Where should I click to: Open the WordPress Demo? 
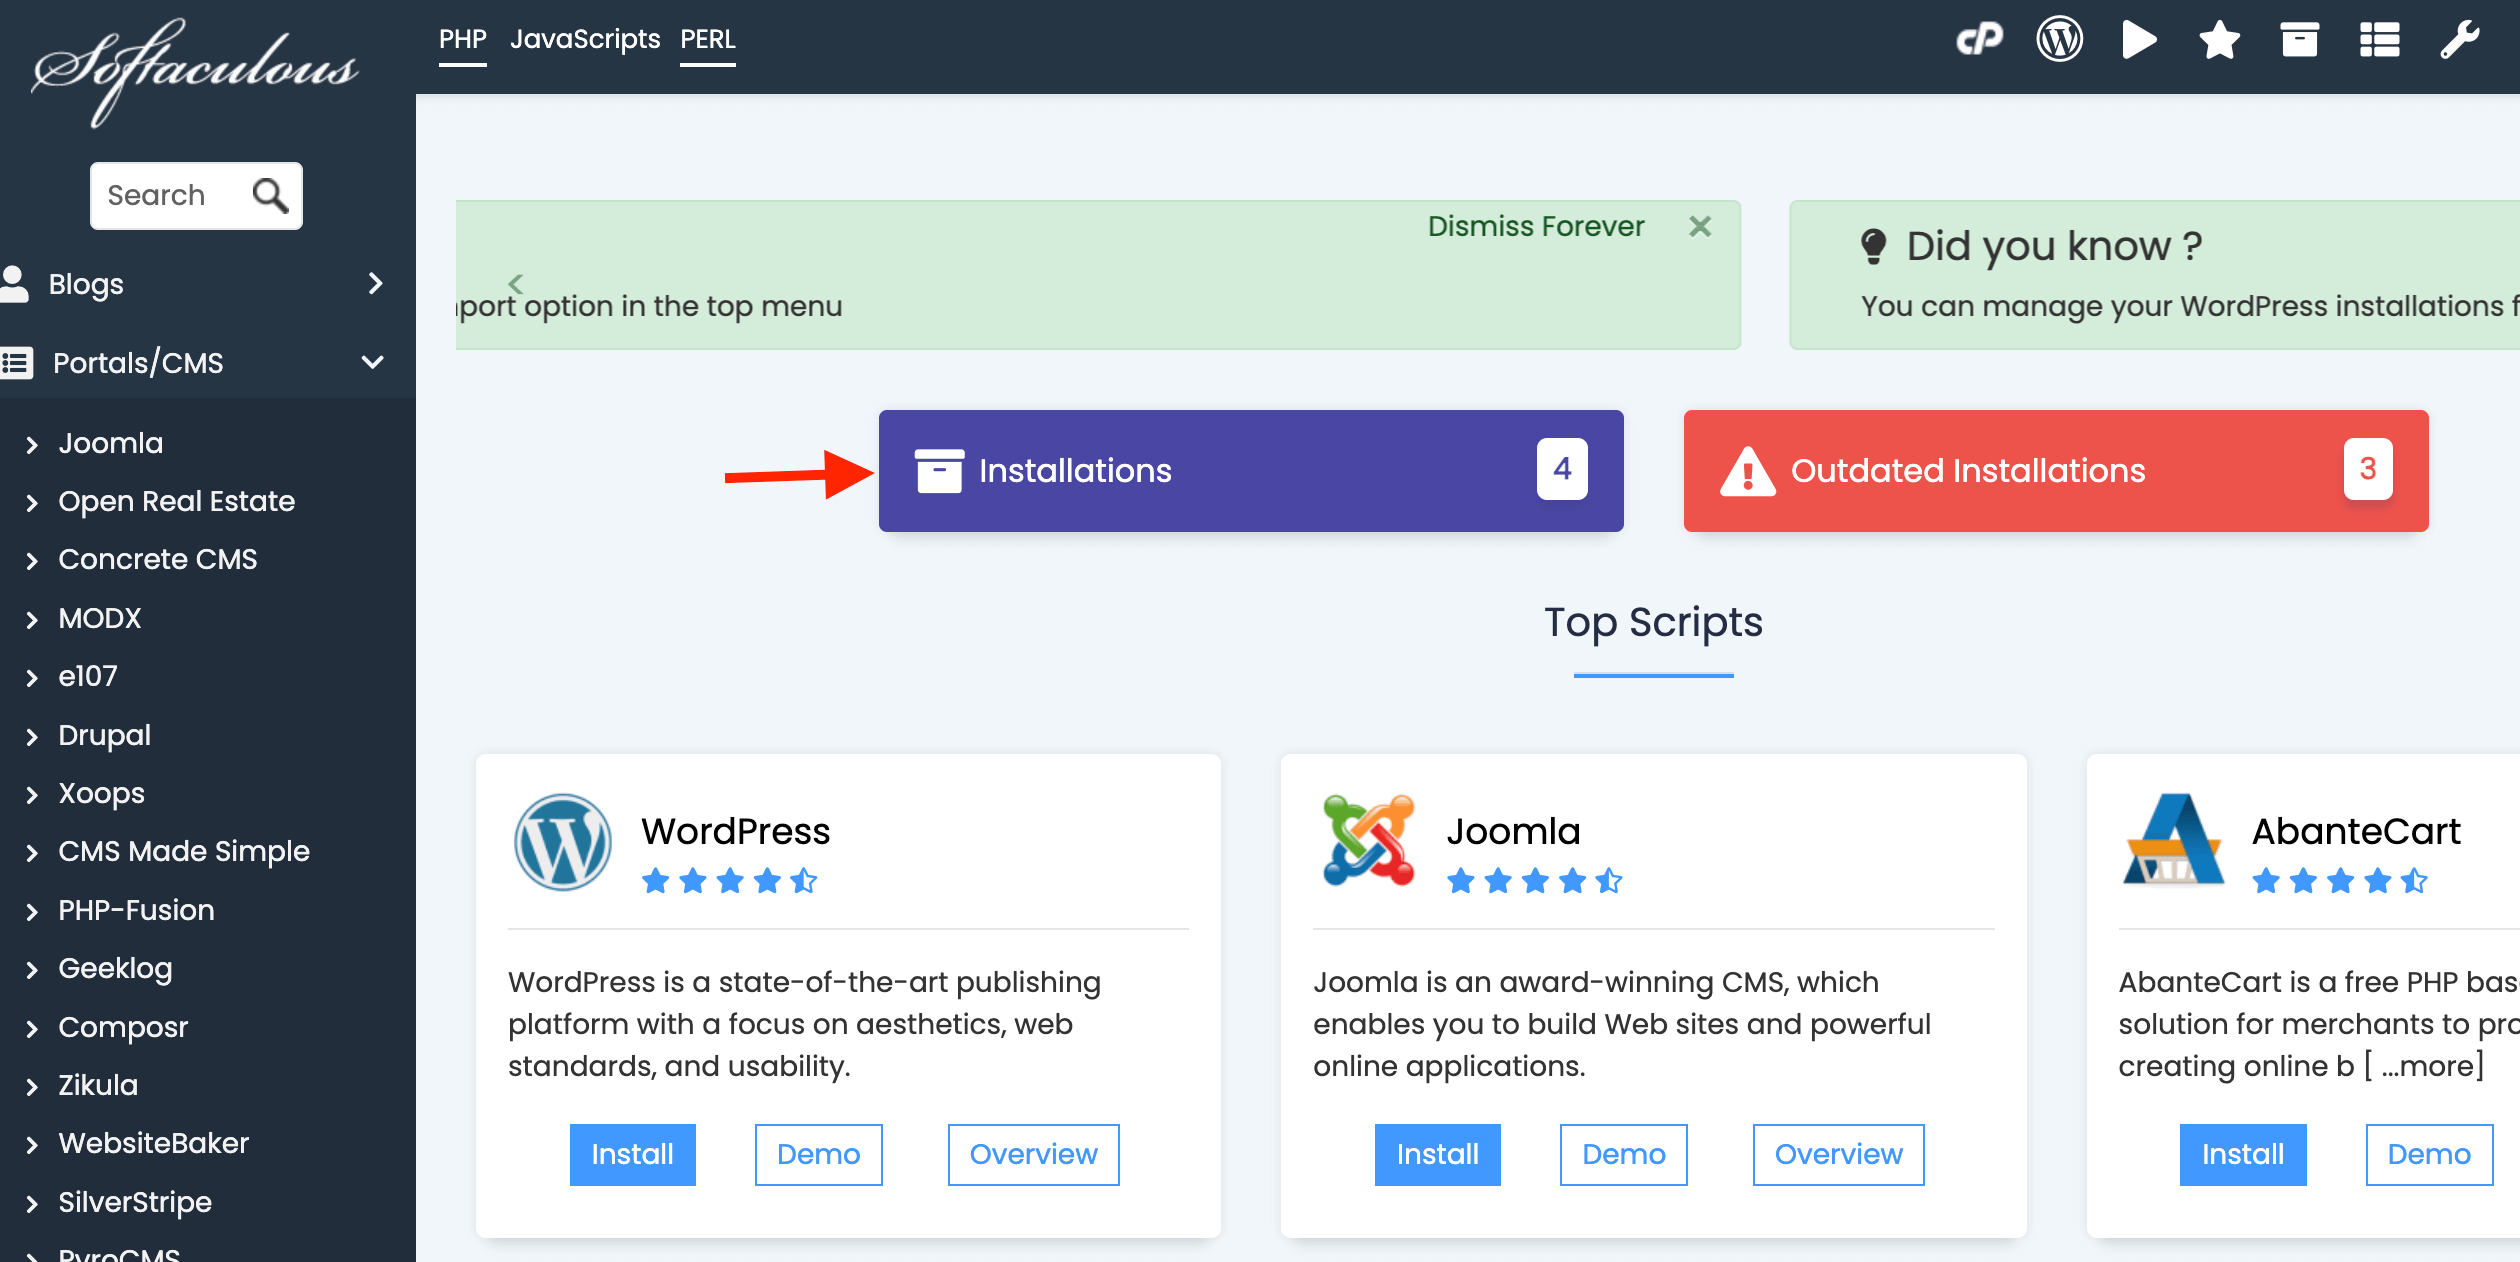818,1154
